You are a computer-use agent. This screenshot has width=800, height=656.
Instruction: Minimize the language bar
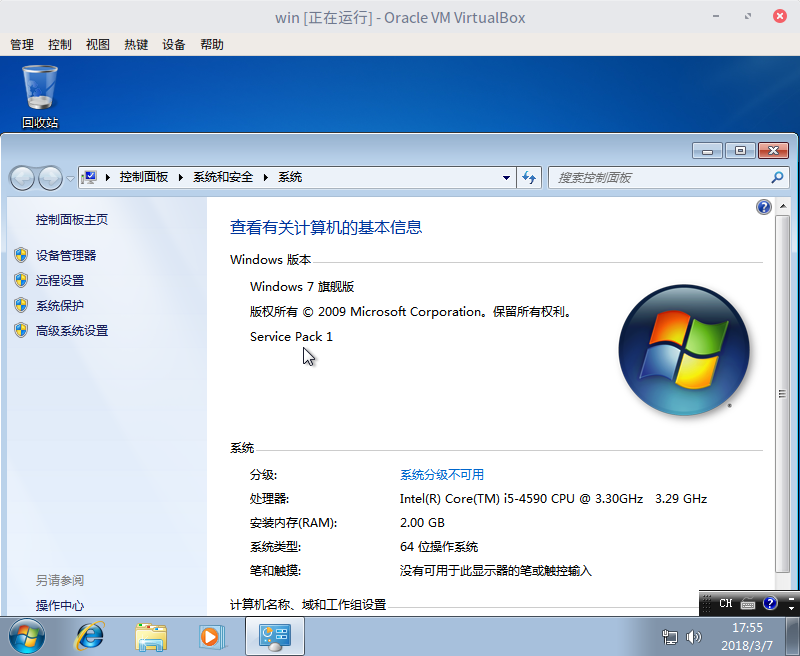click(x=791, y=598)
